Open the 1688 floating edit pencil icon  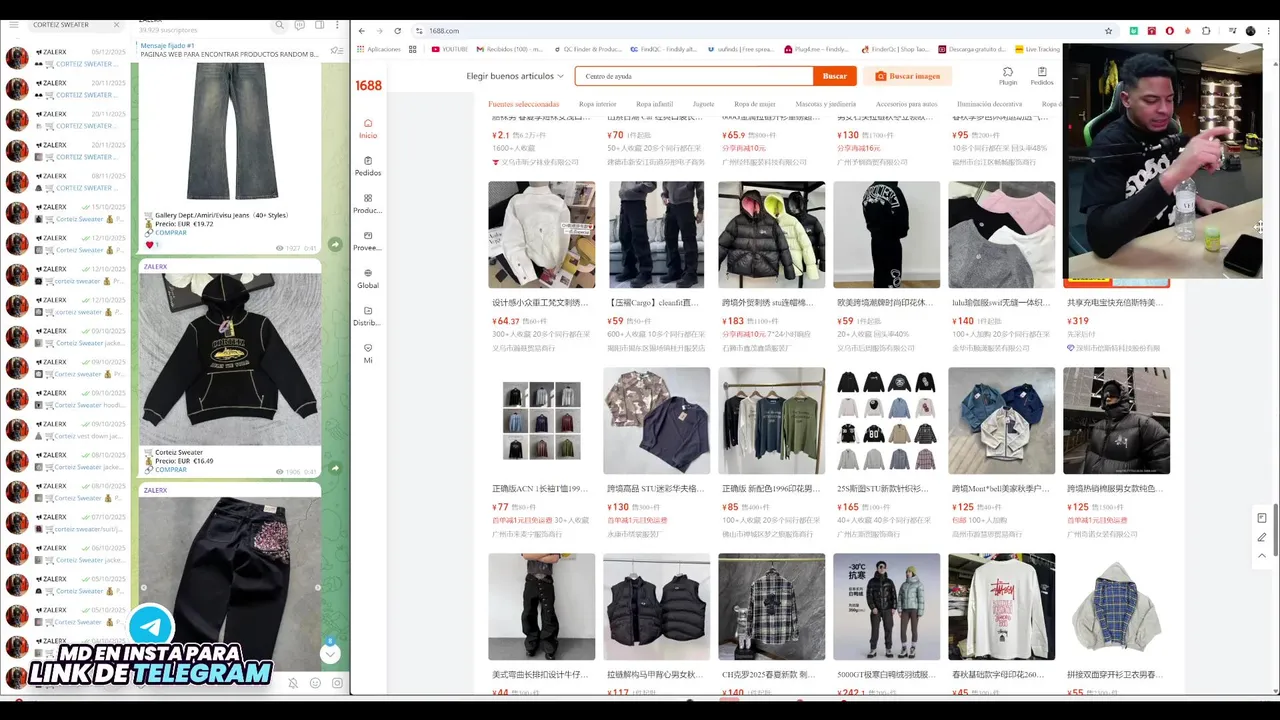pos(1262,537)
